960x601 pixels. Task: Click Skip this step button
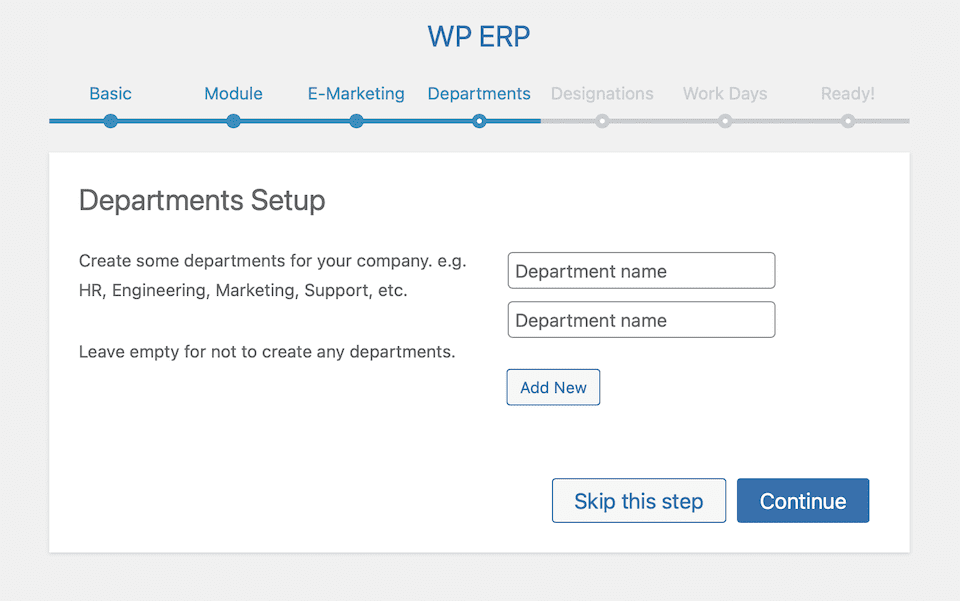click(638, 501)
